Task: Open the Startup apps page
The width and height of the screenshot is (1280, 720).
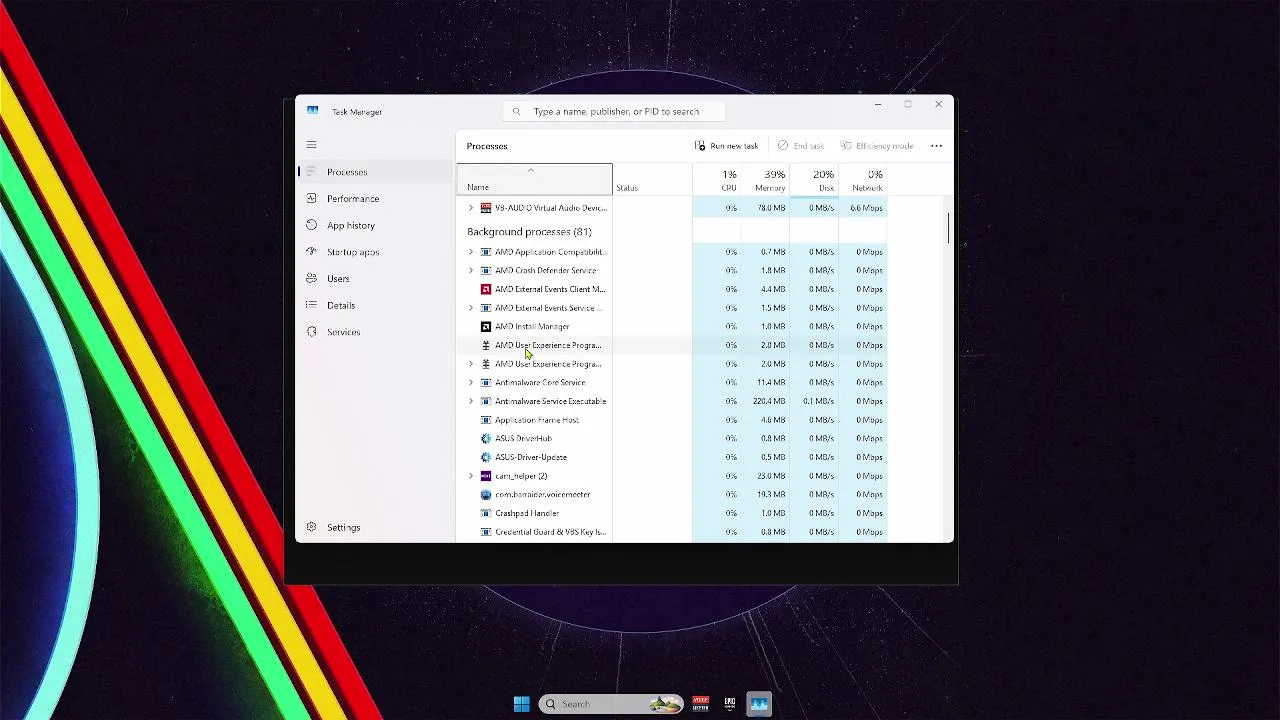Action: [375, 252]
